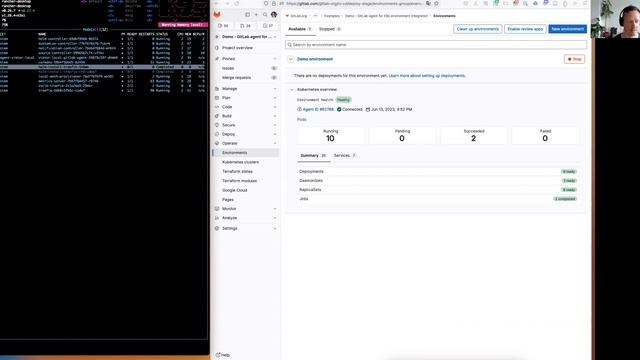The width and height of the screenshot is (640, 360).
Task: Stop the Demo environment
Action: click(x=574, y=59)
